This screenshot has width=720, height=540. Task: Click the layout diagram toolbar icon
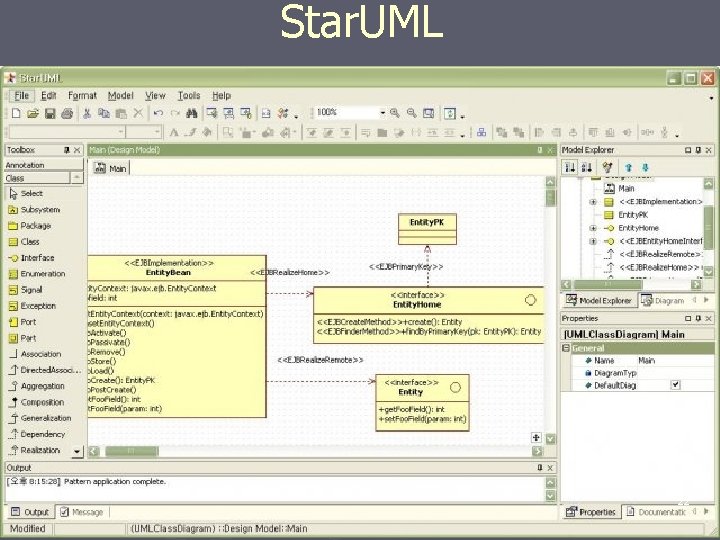click(481, 133)
